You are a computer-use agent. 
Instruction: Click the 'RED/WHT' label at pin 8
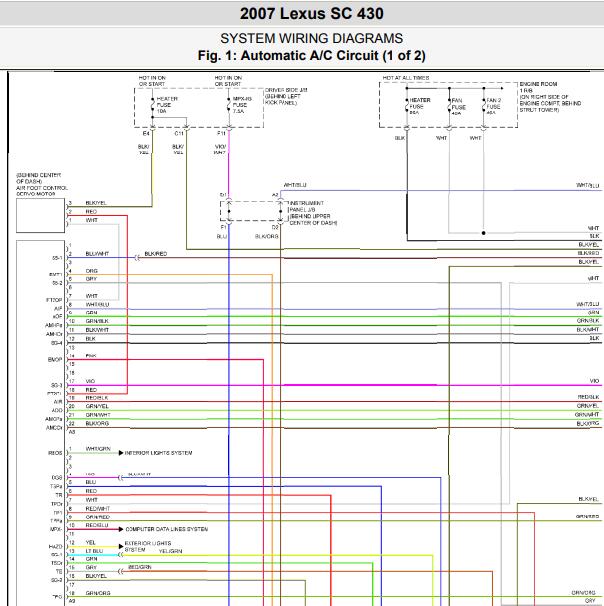(97, 508)
